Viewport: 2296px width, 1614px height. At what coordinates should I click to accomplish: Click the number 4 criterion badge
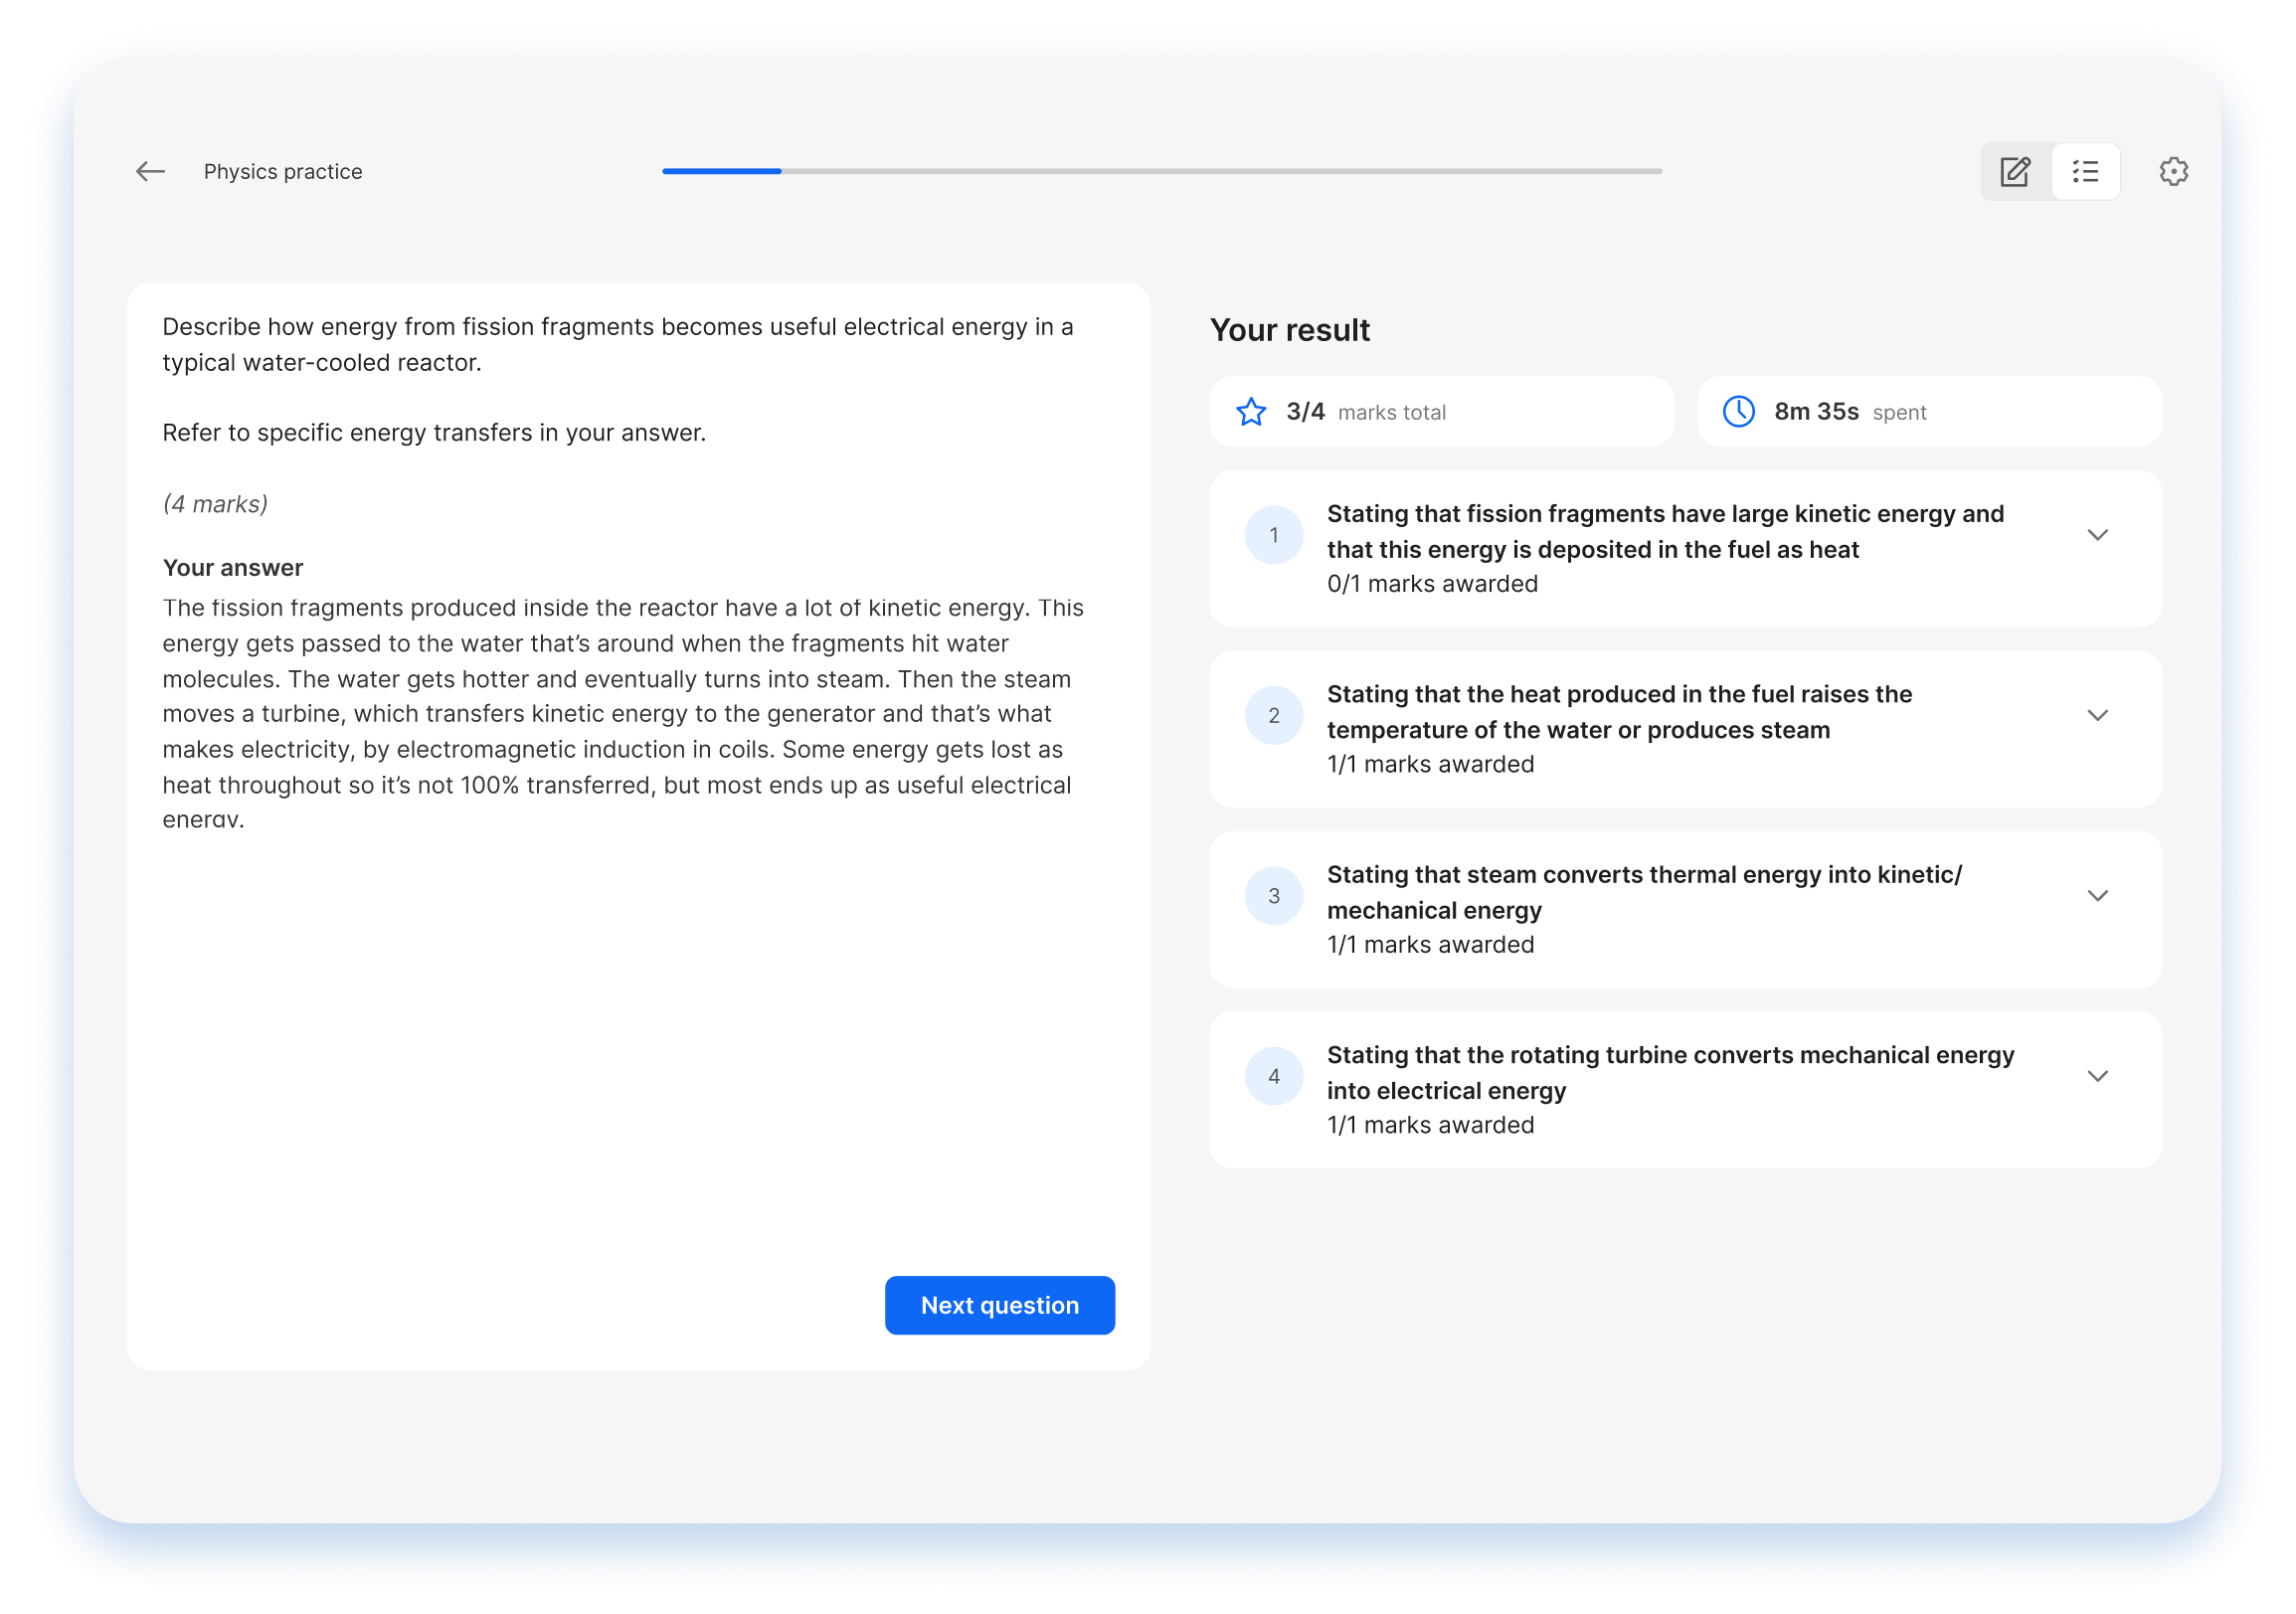[1274, 1077]
